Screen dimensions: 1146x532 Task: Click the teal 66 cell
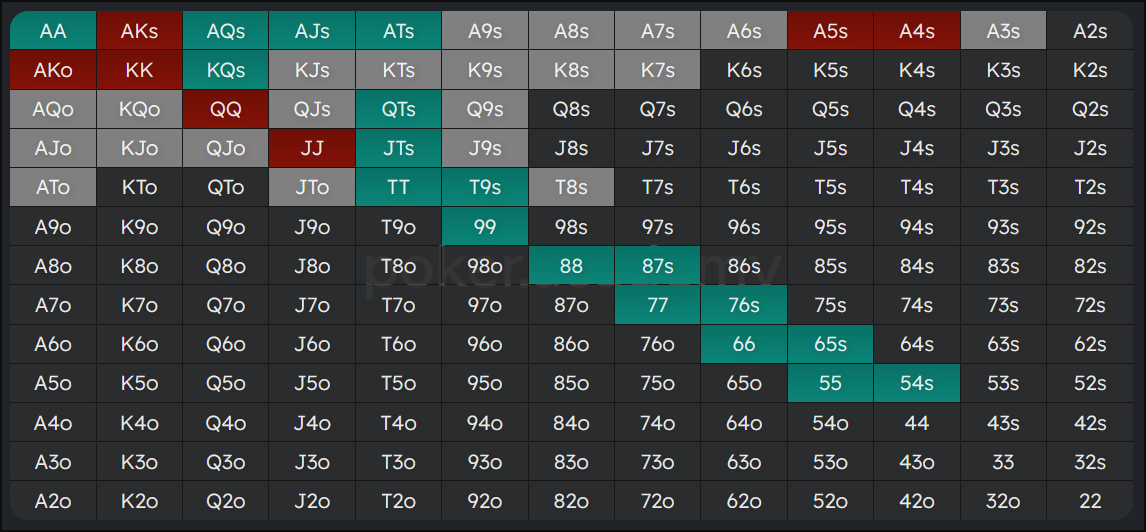pos(744,344)
